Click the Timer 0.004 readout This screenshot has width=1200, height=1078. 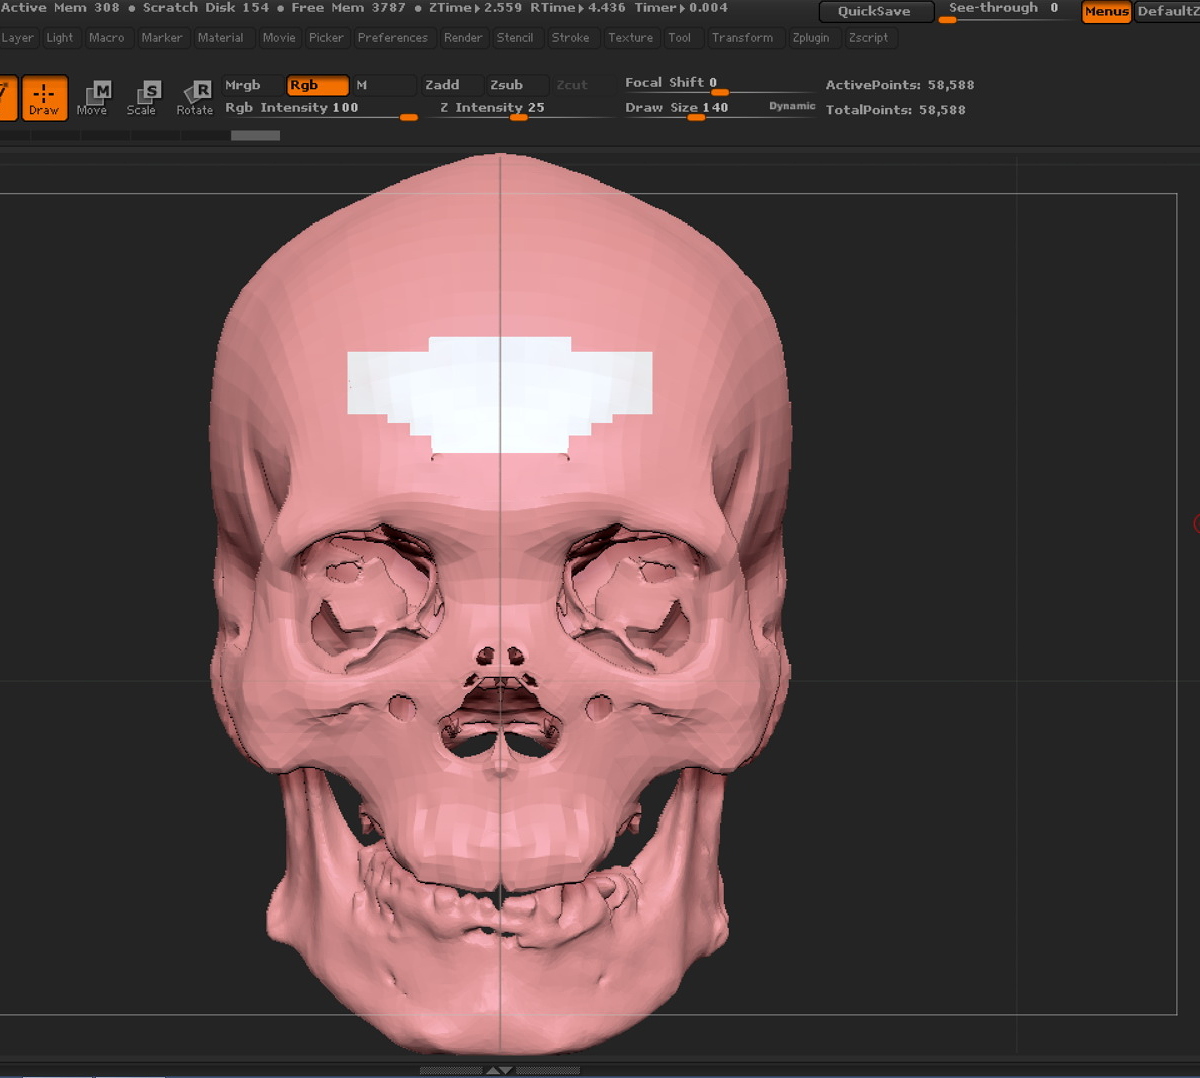[681, 8]
